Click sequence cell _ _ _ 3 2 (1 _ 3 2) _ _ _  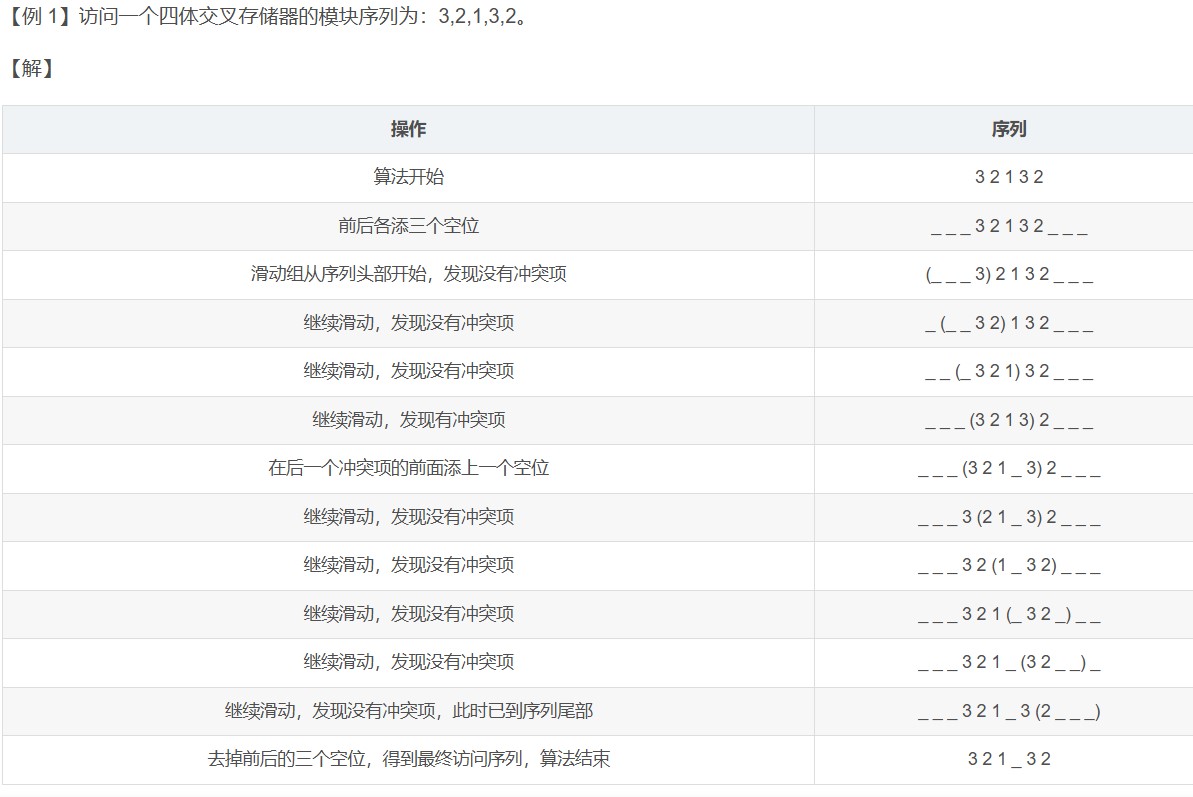point(1008,566)
